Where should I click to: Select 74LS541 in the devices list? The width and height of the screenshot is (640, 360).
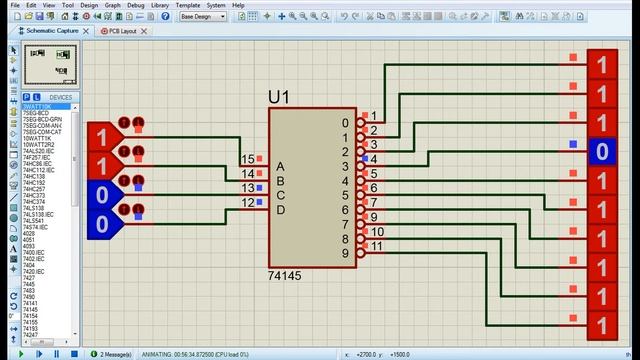tap(33, 221)
